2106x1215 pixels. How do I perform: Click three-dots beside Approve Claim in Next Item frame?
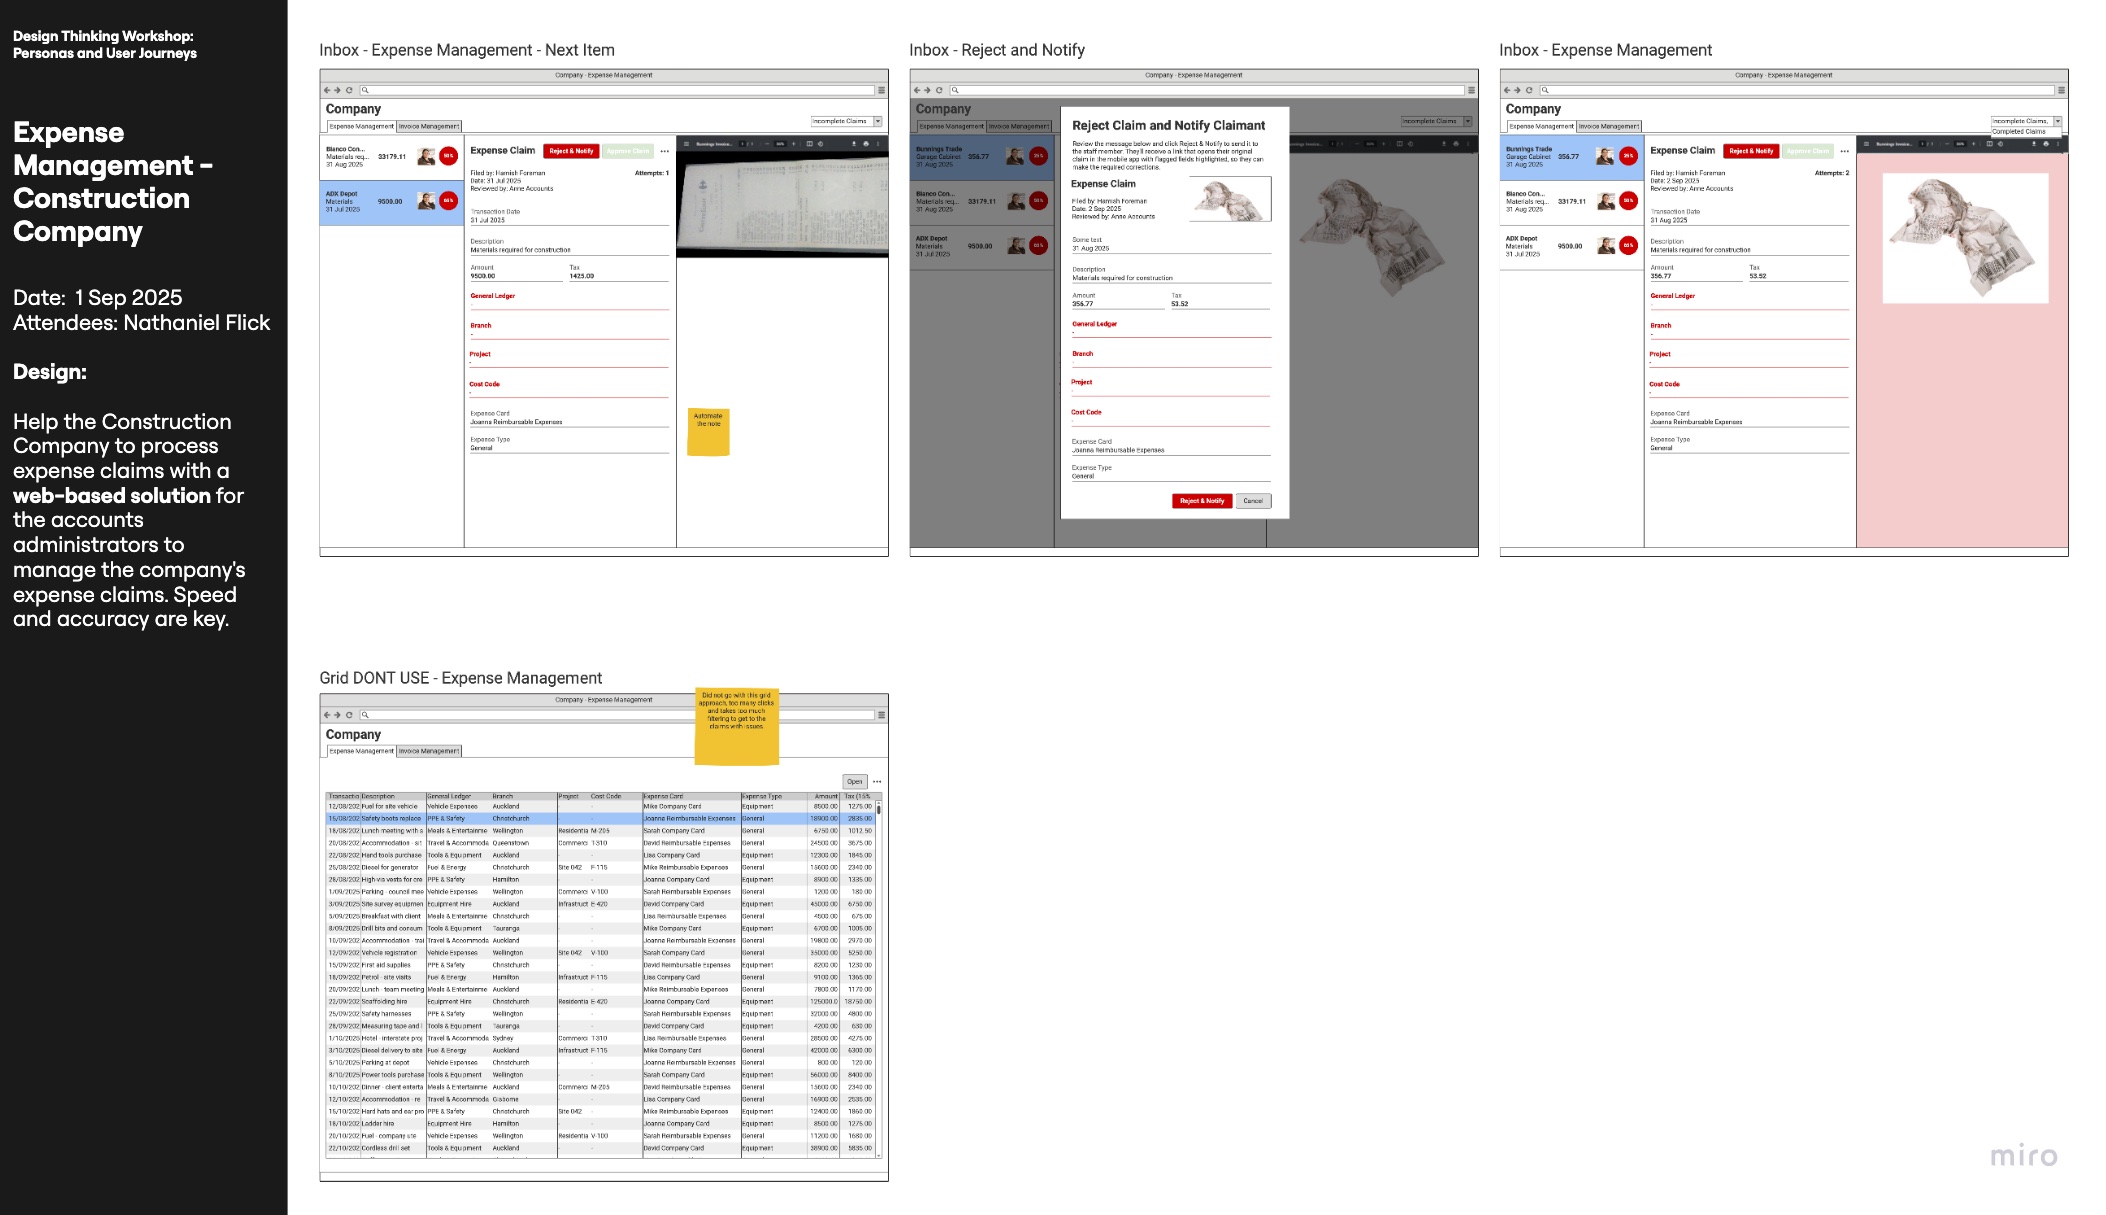click(x=664, y=151)
